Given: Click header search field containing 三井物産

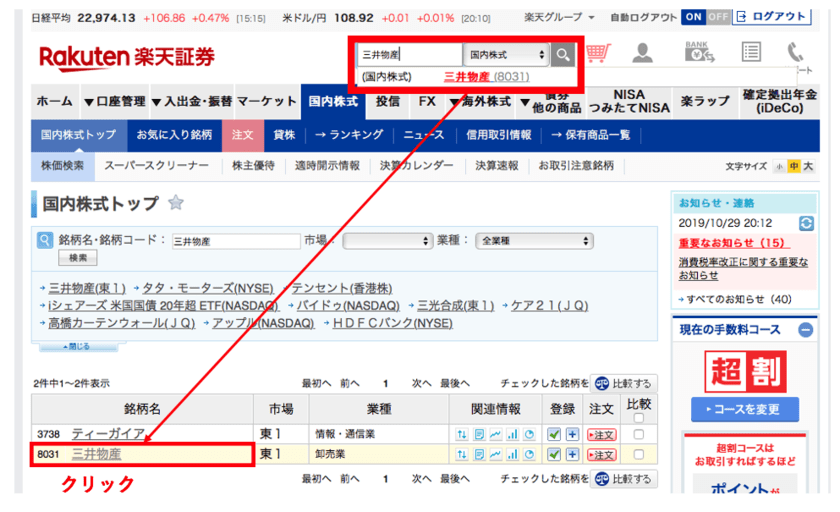Looking at the screenshot, I should click(x=409, y=55).
